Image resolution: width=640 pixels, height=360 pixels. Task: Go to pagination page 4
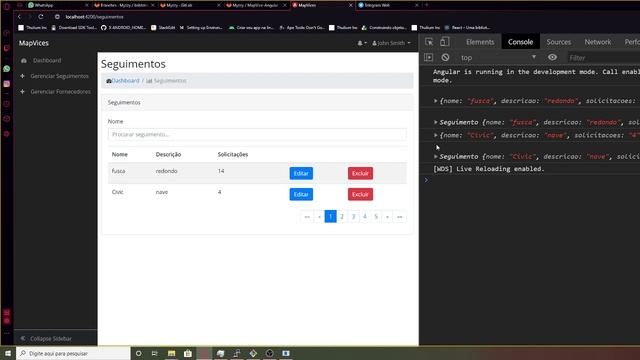point(365,216)
